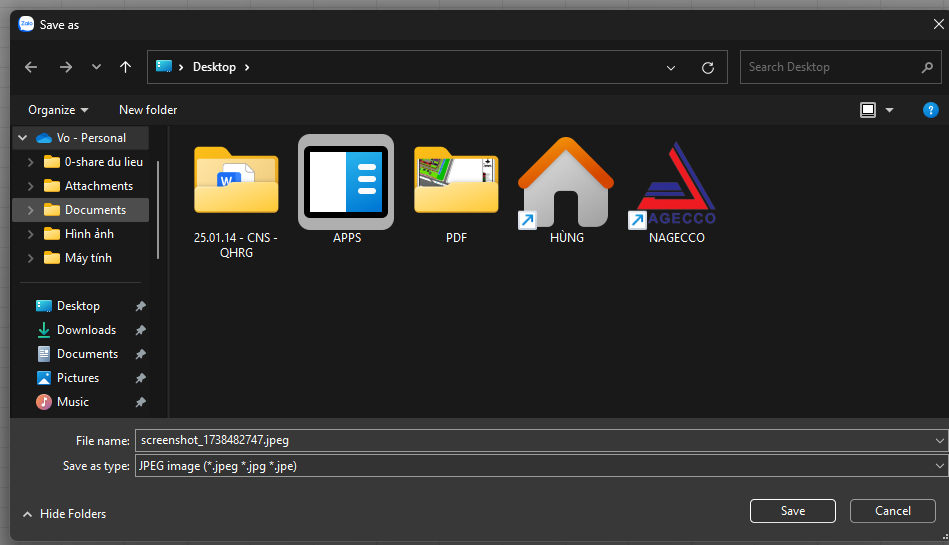Select the APPS folder icon
Image resolution: width=949 pixels, height=545 pixels.
(x=346, y=182)
